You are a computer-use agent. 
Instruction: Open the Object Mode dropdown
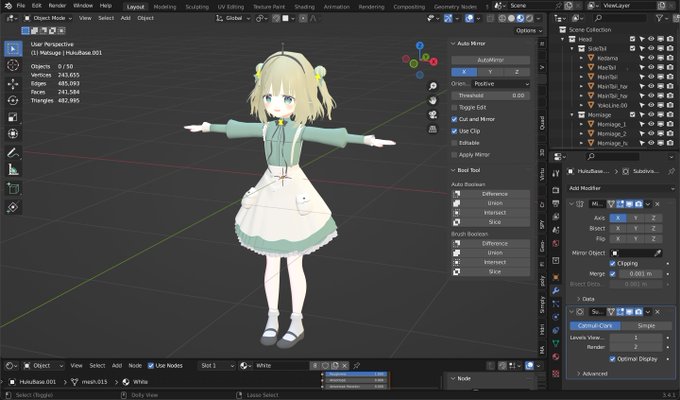(48, 18)
